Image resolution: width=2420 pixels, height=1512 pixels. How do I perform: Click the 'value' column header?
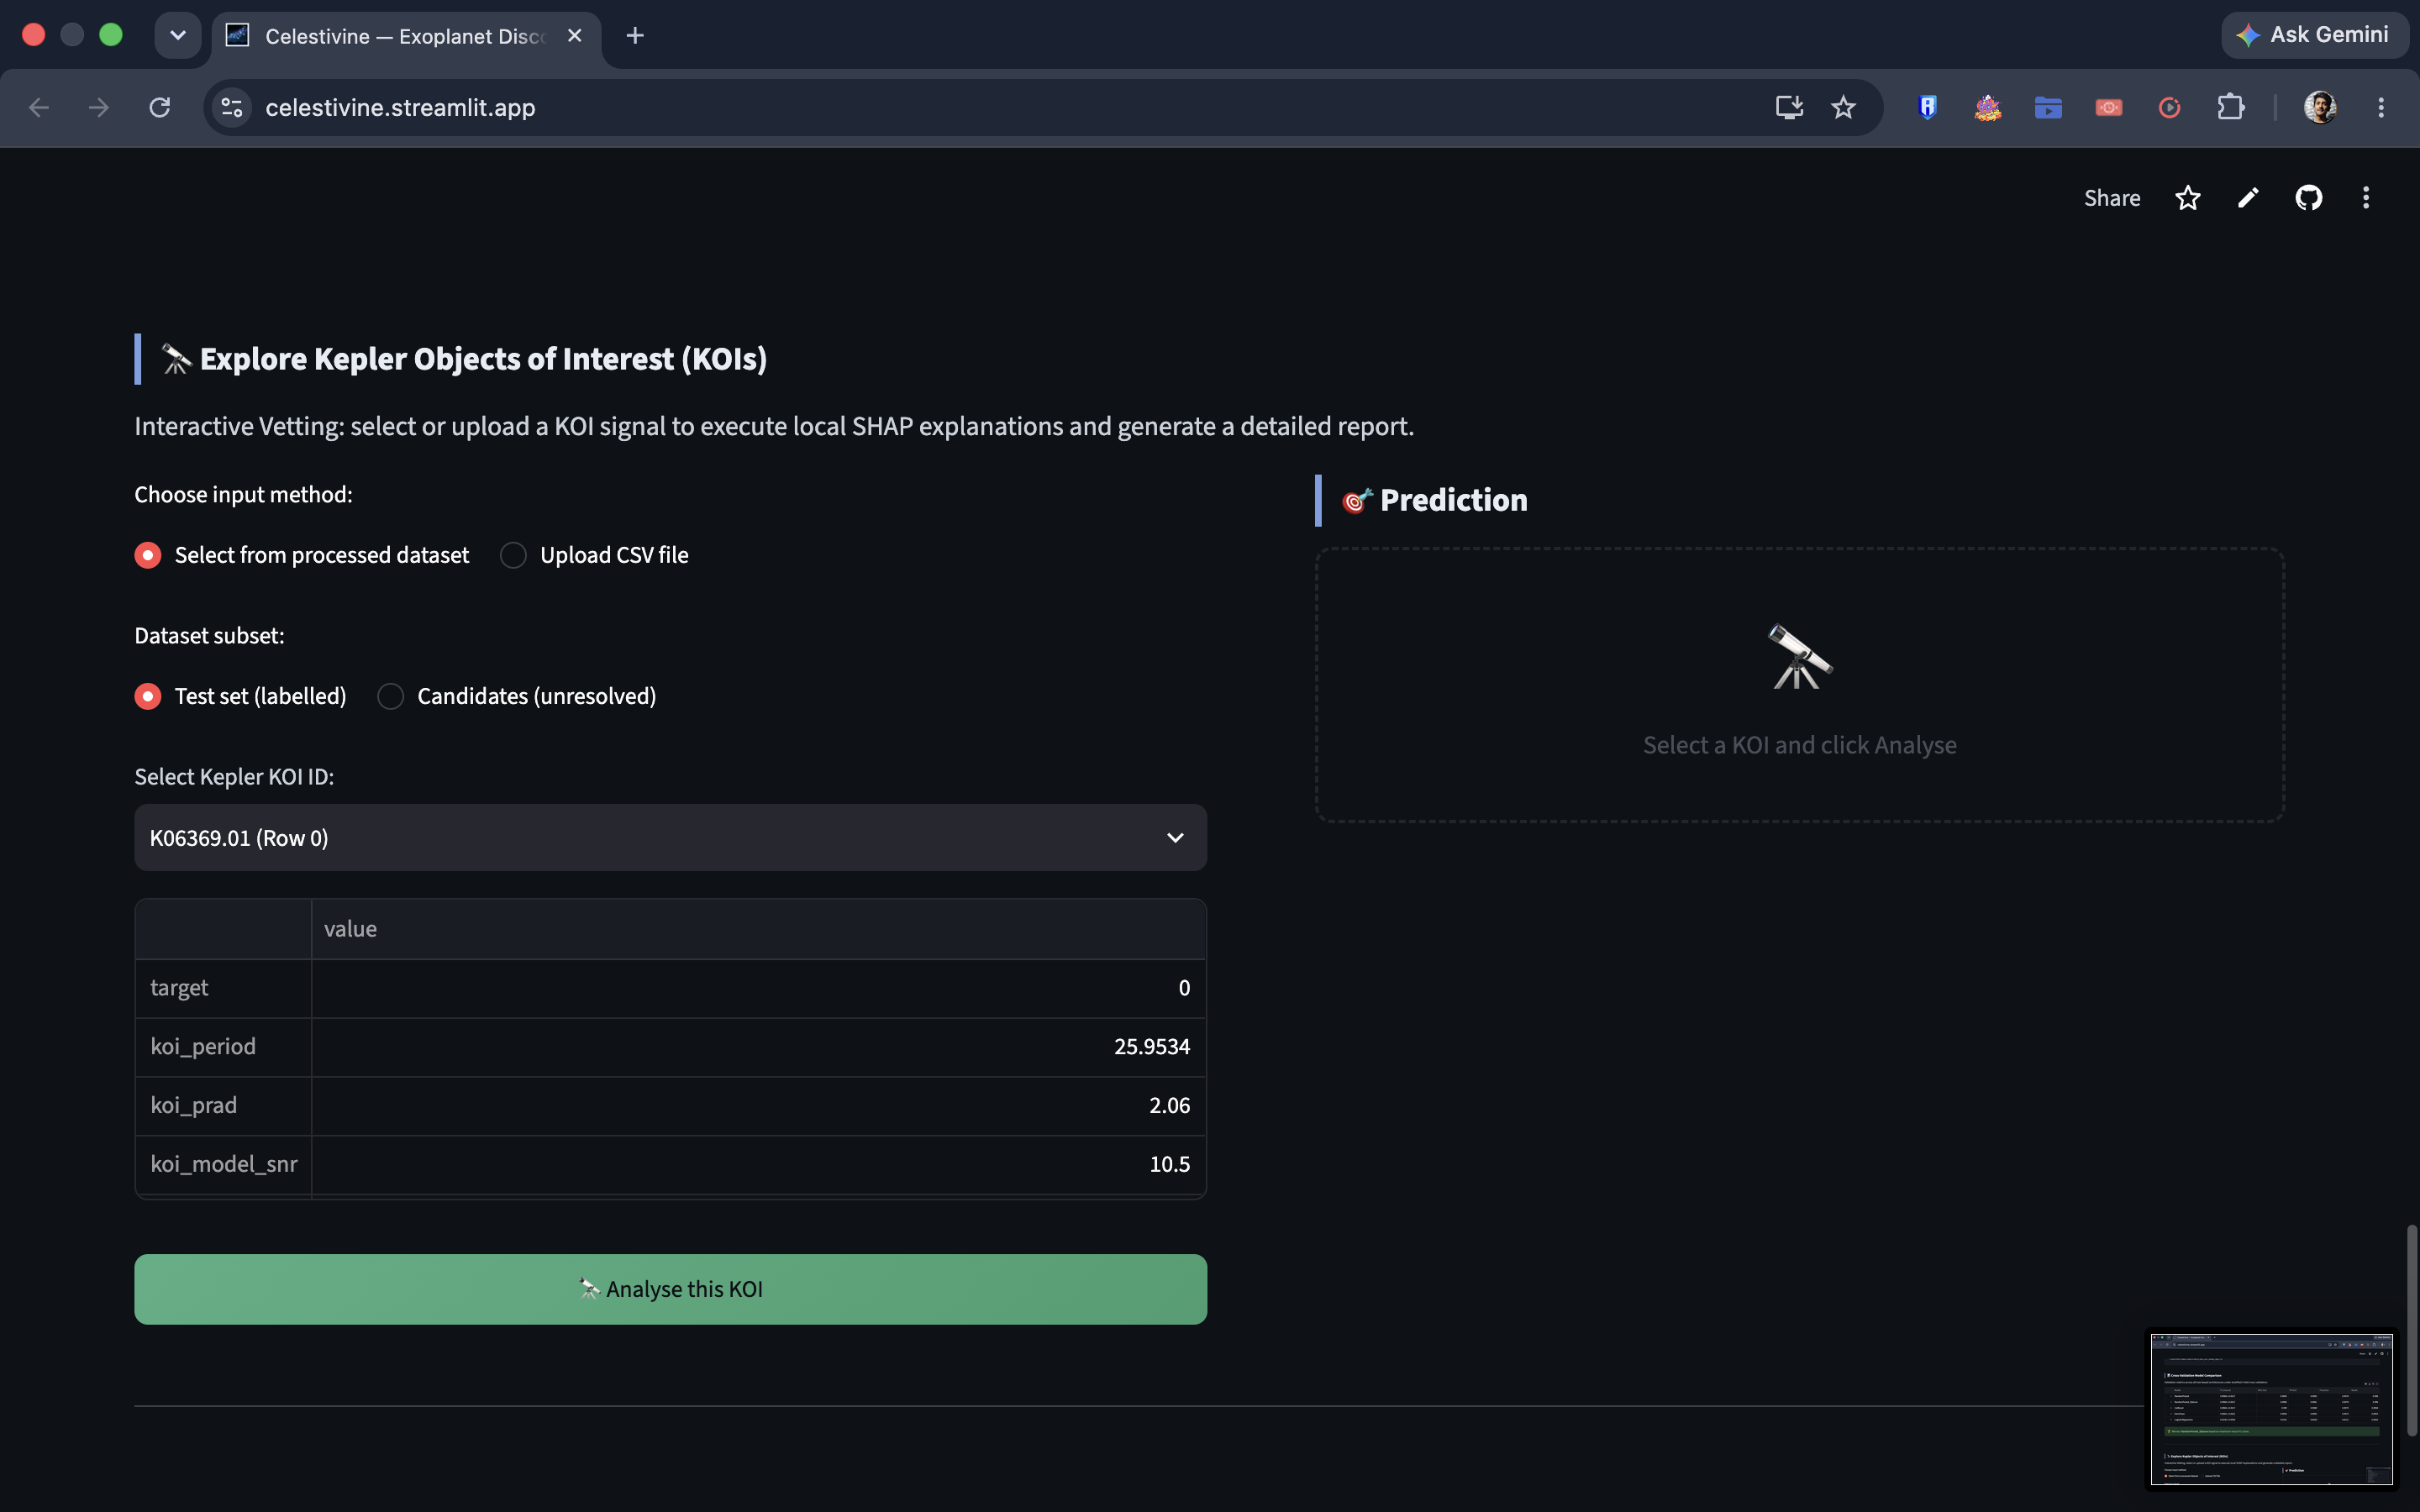point(758,929)
